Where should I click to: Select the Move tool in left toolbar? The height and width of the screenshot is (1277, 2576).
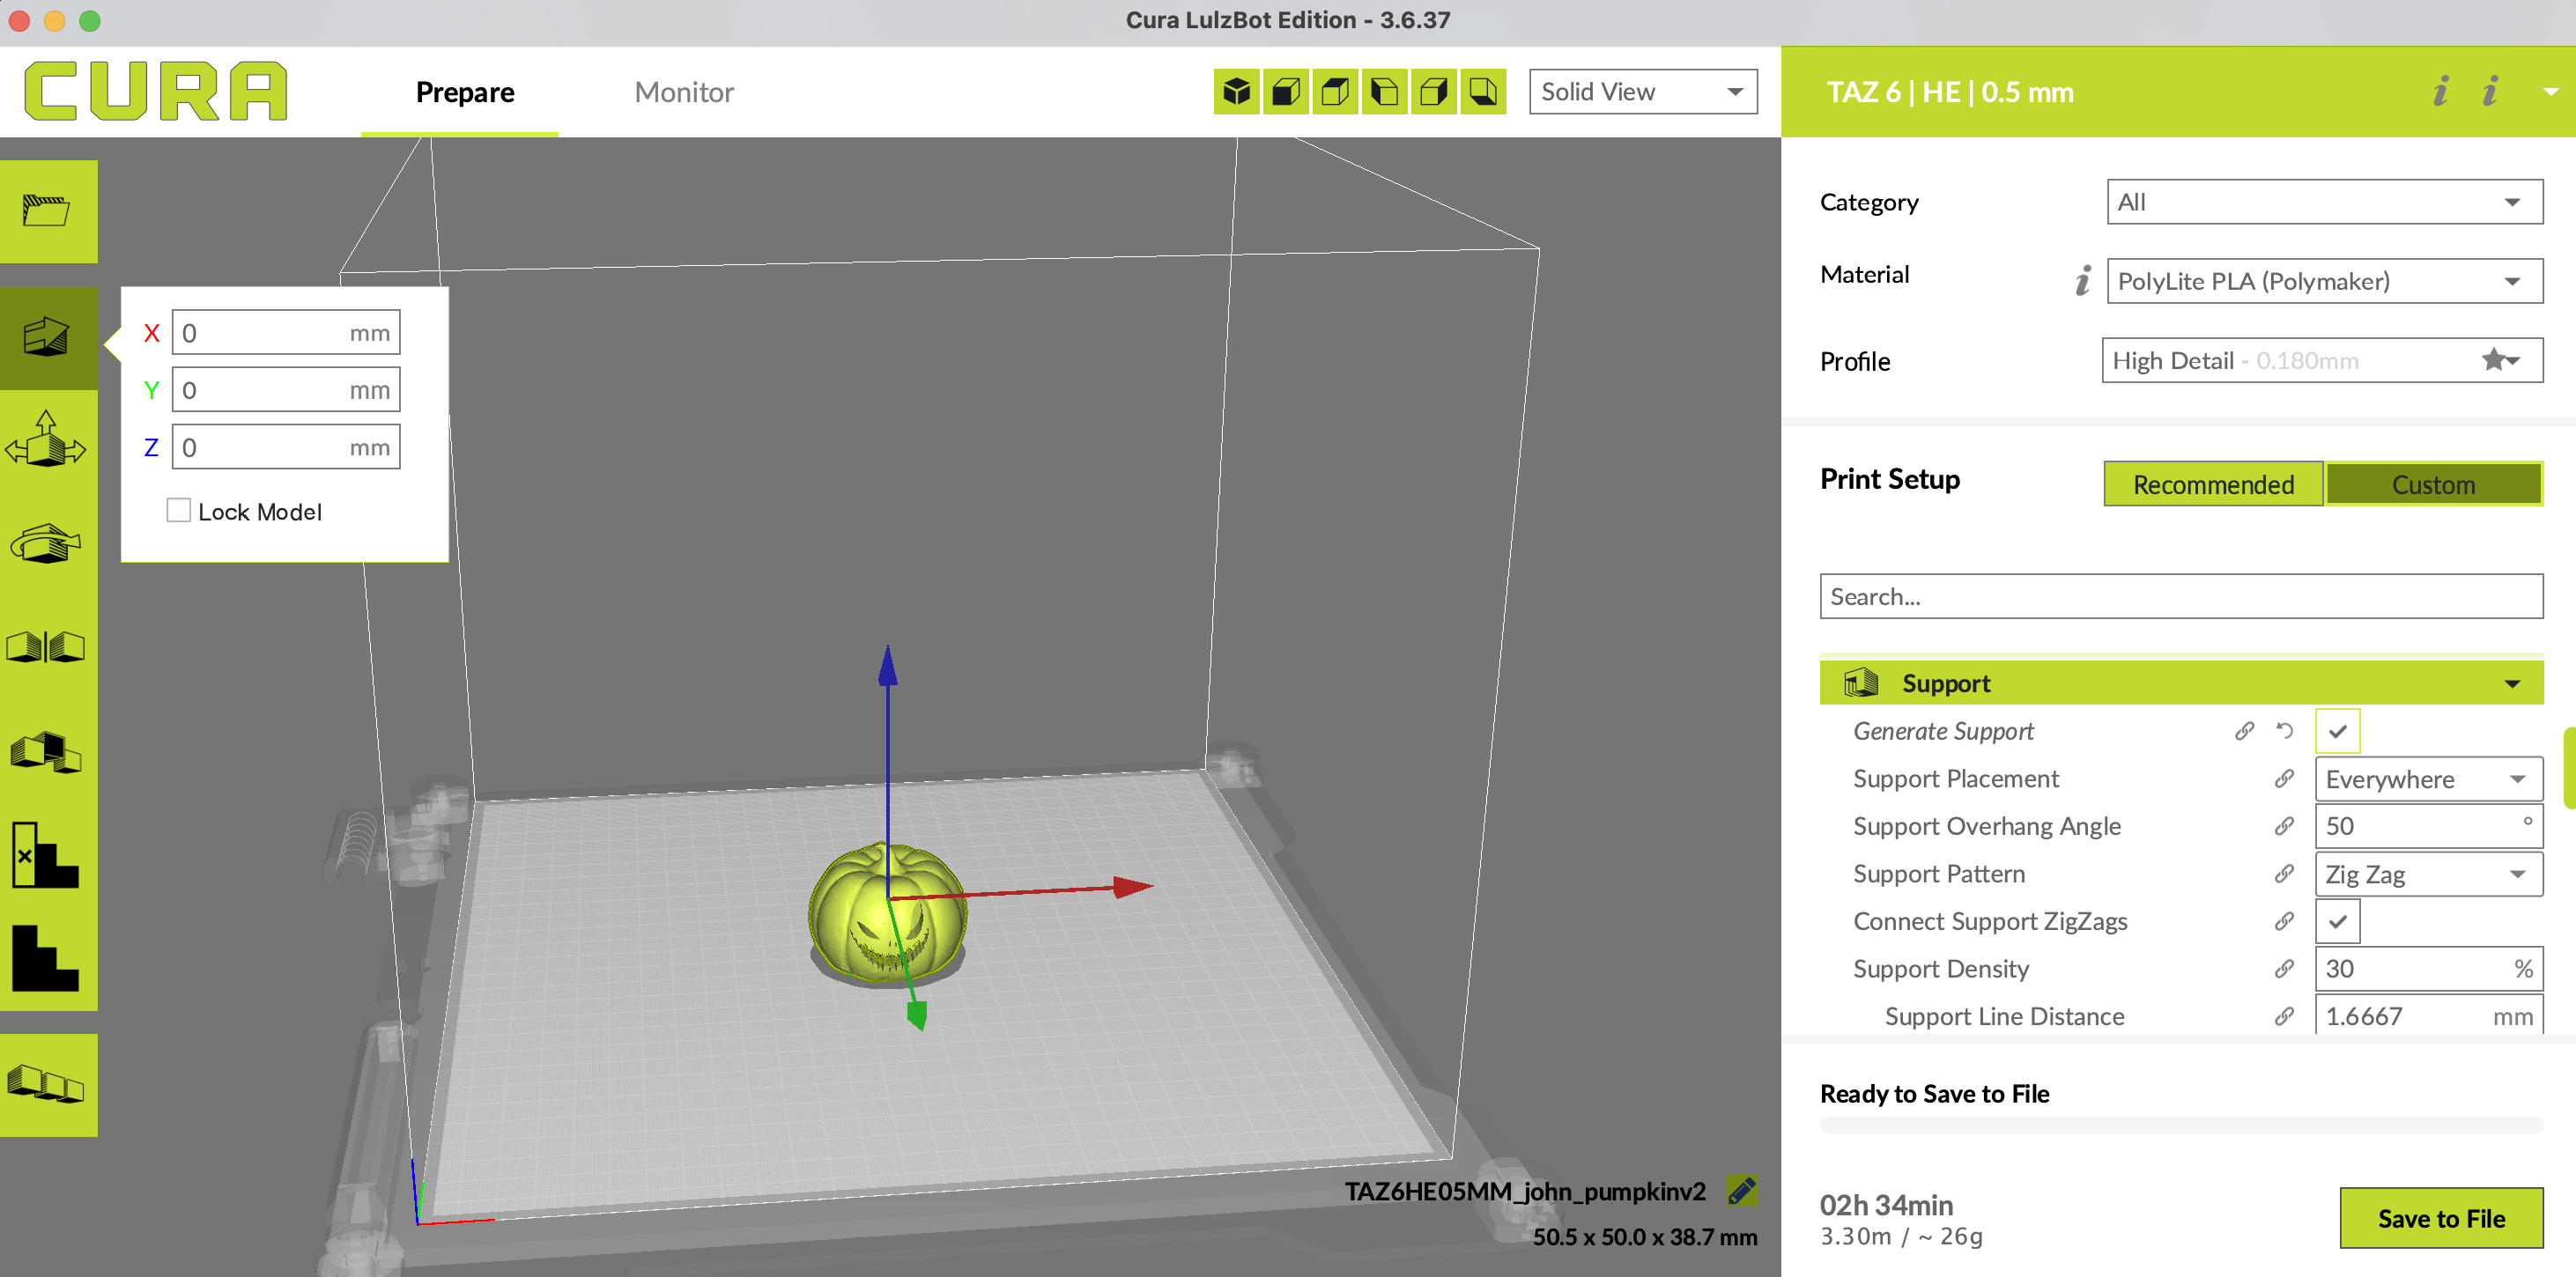click(48, 338)
